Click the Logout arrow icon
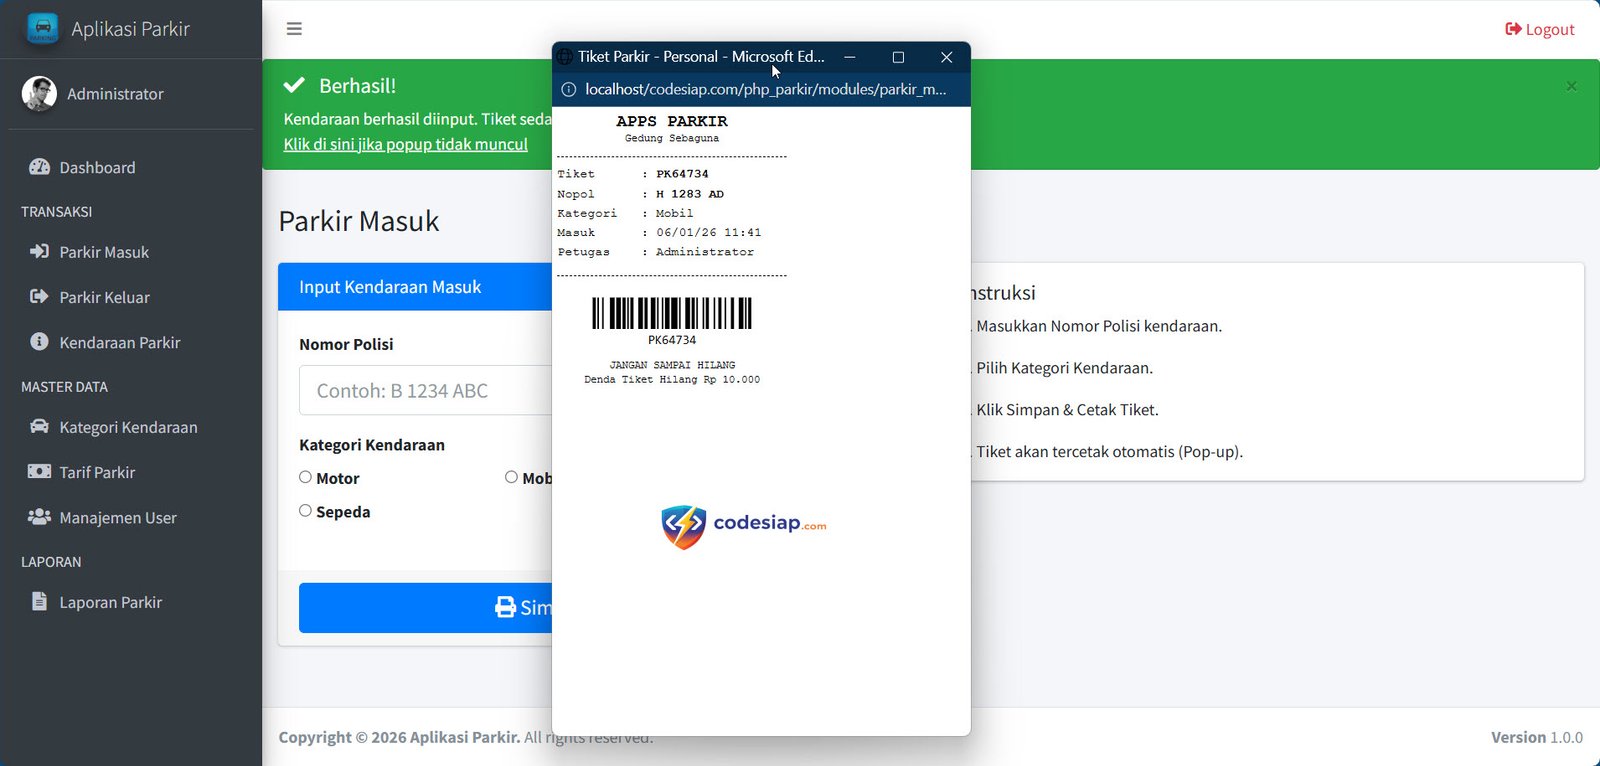The image size is (1600, 766). (1513, 29)
